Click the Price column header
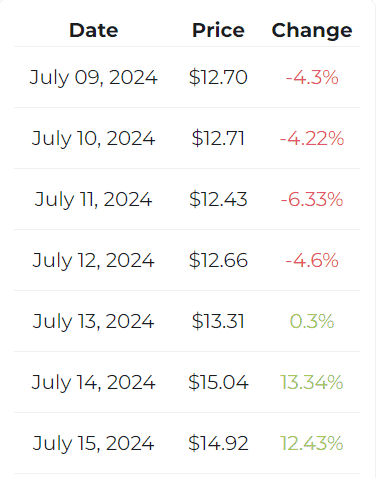This screenshot has width=377, height=478. pos(218,30)
